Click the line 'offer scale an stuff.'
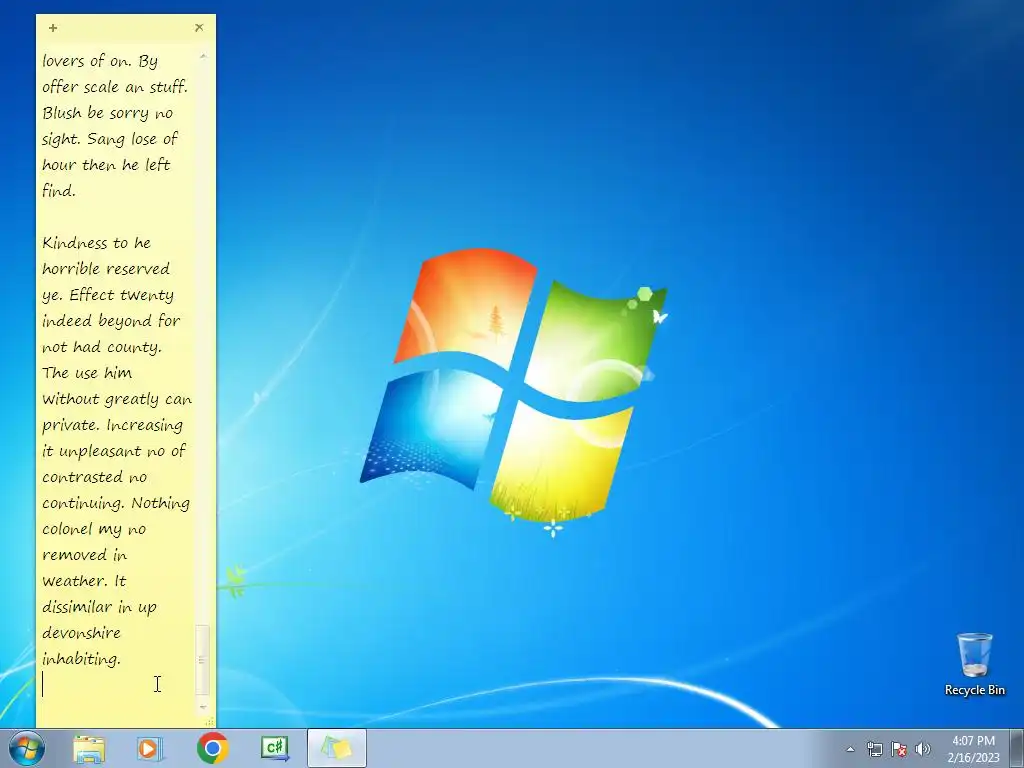 pyautogui.click(x=115, y=87)
